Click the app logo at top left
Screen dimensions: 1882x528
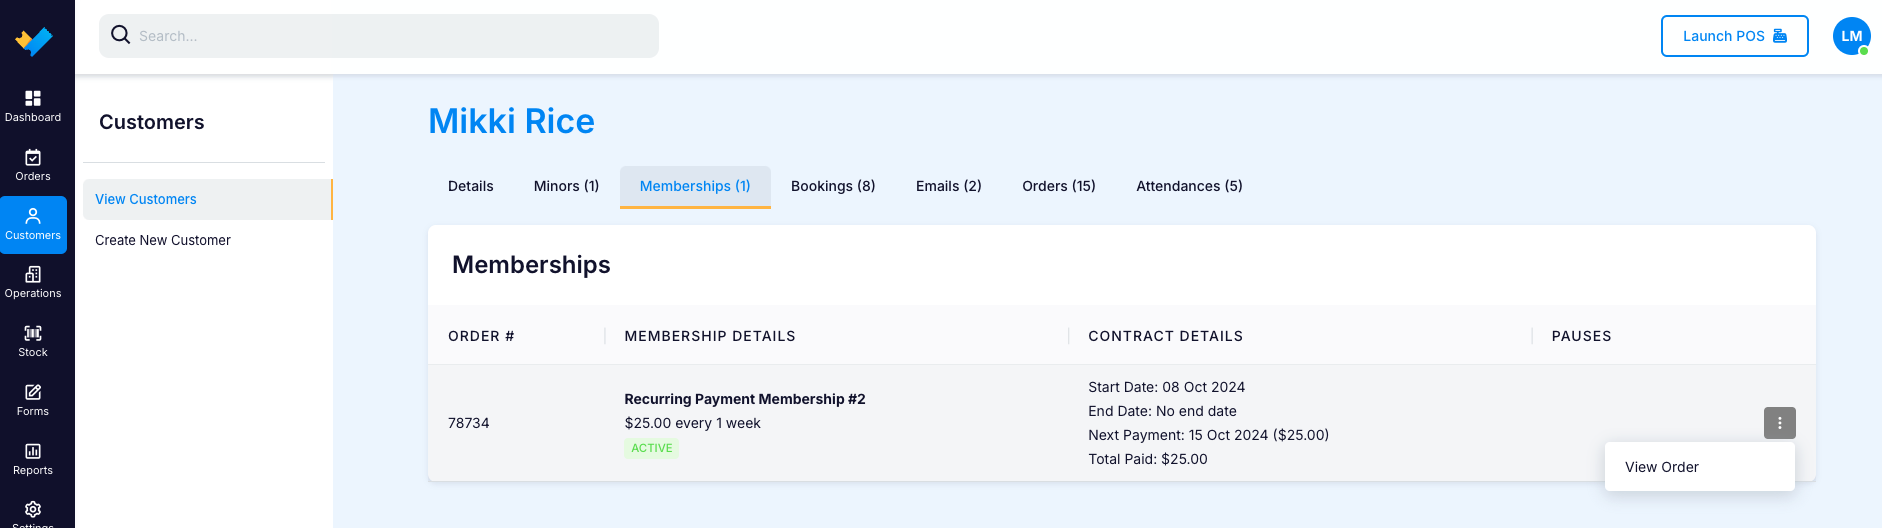pyautogui.click(x=34, y=40)
